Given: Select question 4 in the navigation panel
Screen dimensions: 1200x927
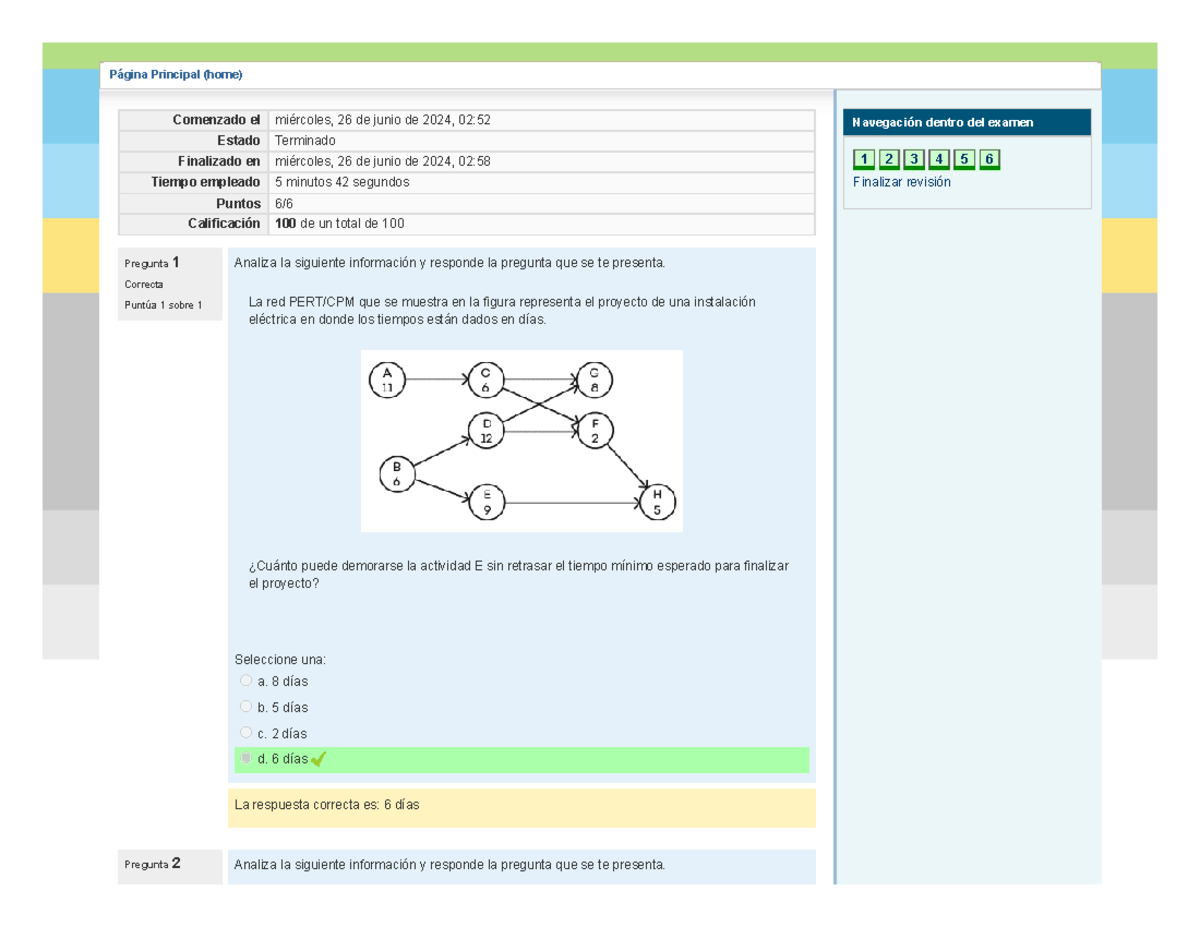Looking at the screenshot, I should [x=939, y=159].
